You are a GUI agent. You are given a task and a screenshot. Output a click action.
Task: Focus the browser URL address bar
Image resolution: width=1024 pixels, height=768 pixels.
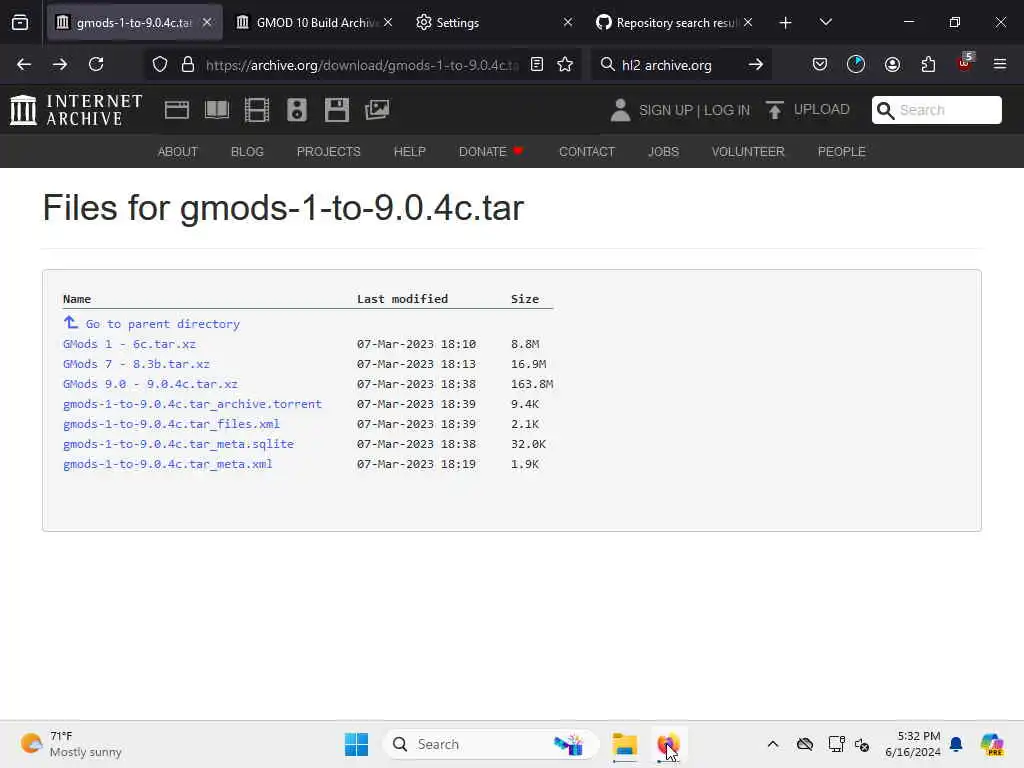click(x=362, y=65)
